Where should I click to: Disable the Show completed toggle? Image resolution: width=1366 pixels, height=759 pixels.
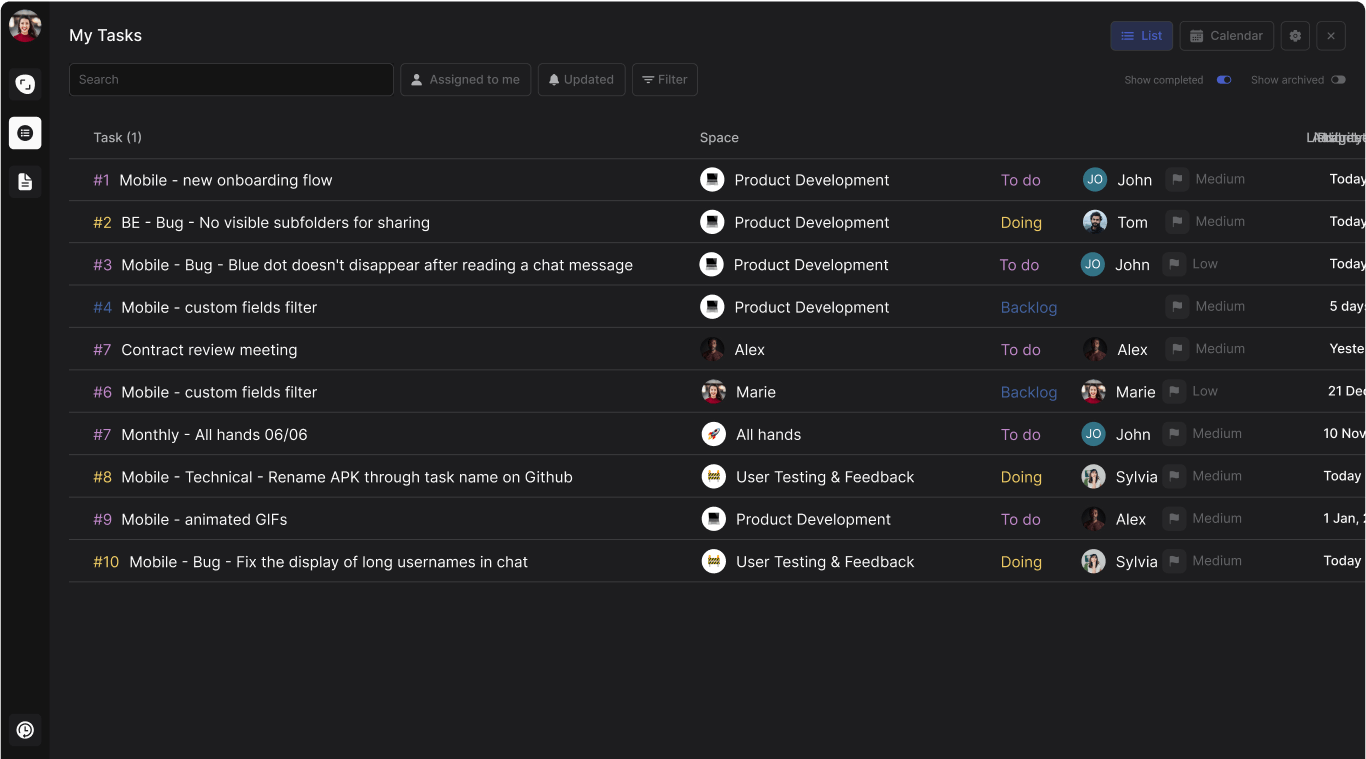click(1224, 79)
